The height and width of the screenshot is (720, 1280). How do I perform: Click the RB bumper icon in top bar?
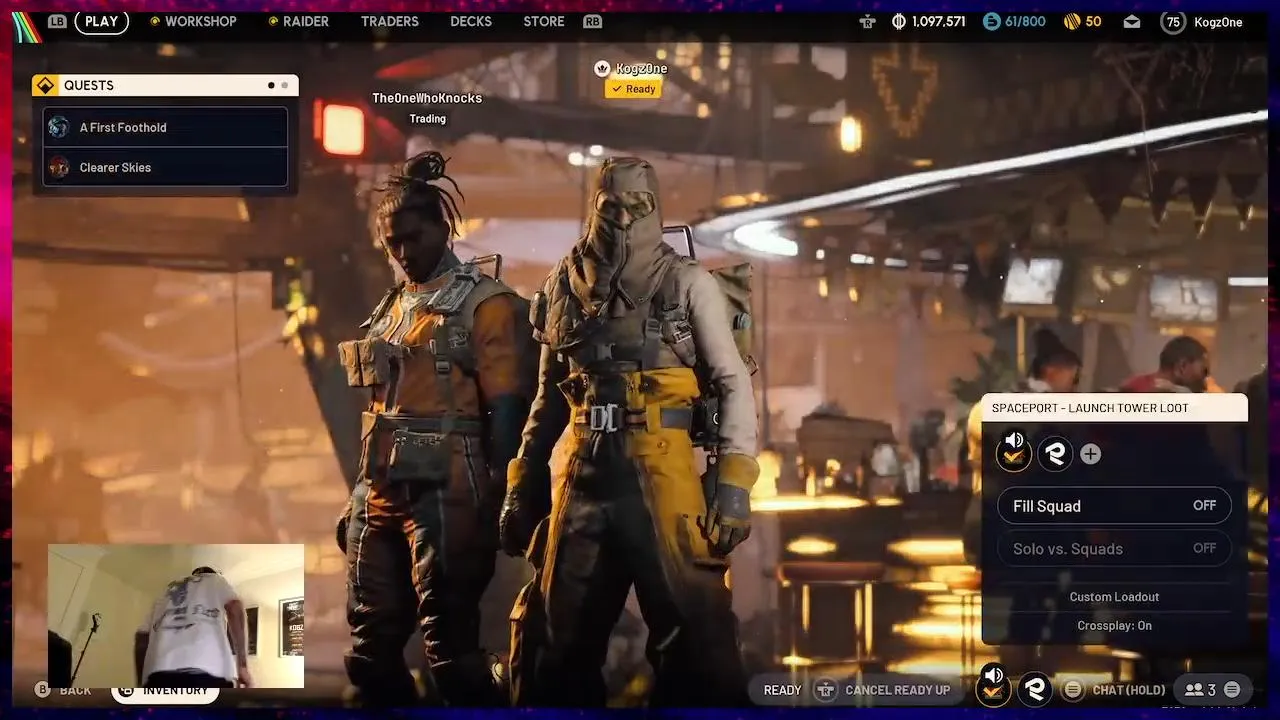[x=592, y=21]
